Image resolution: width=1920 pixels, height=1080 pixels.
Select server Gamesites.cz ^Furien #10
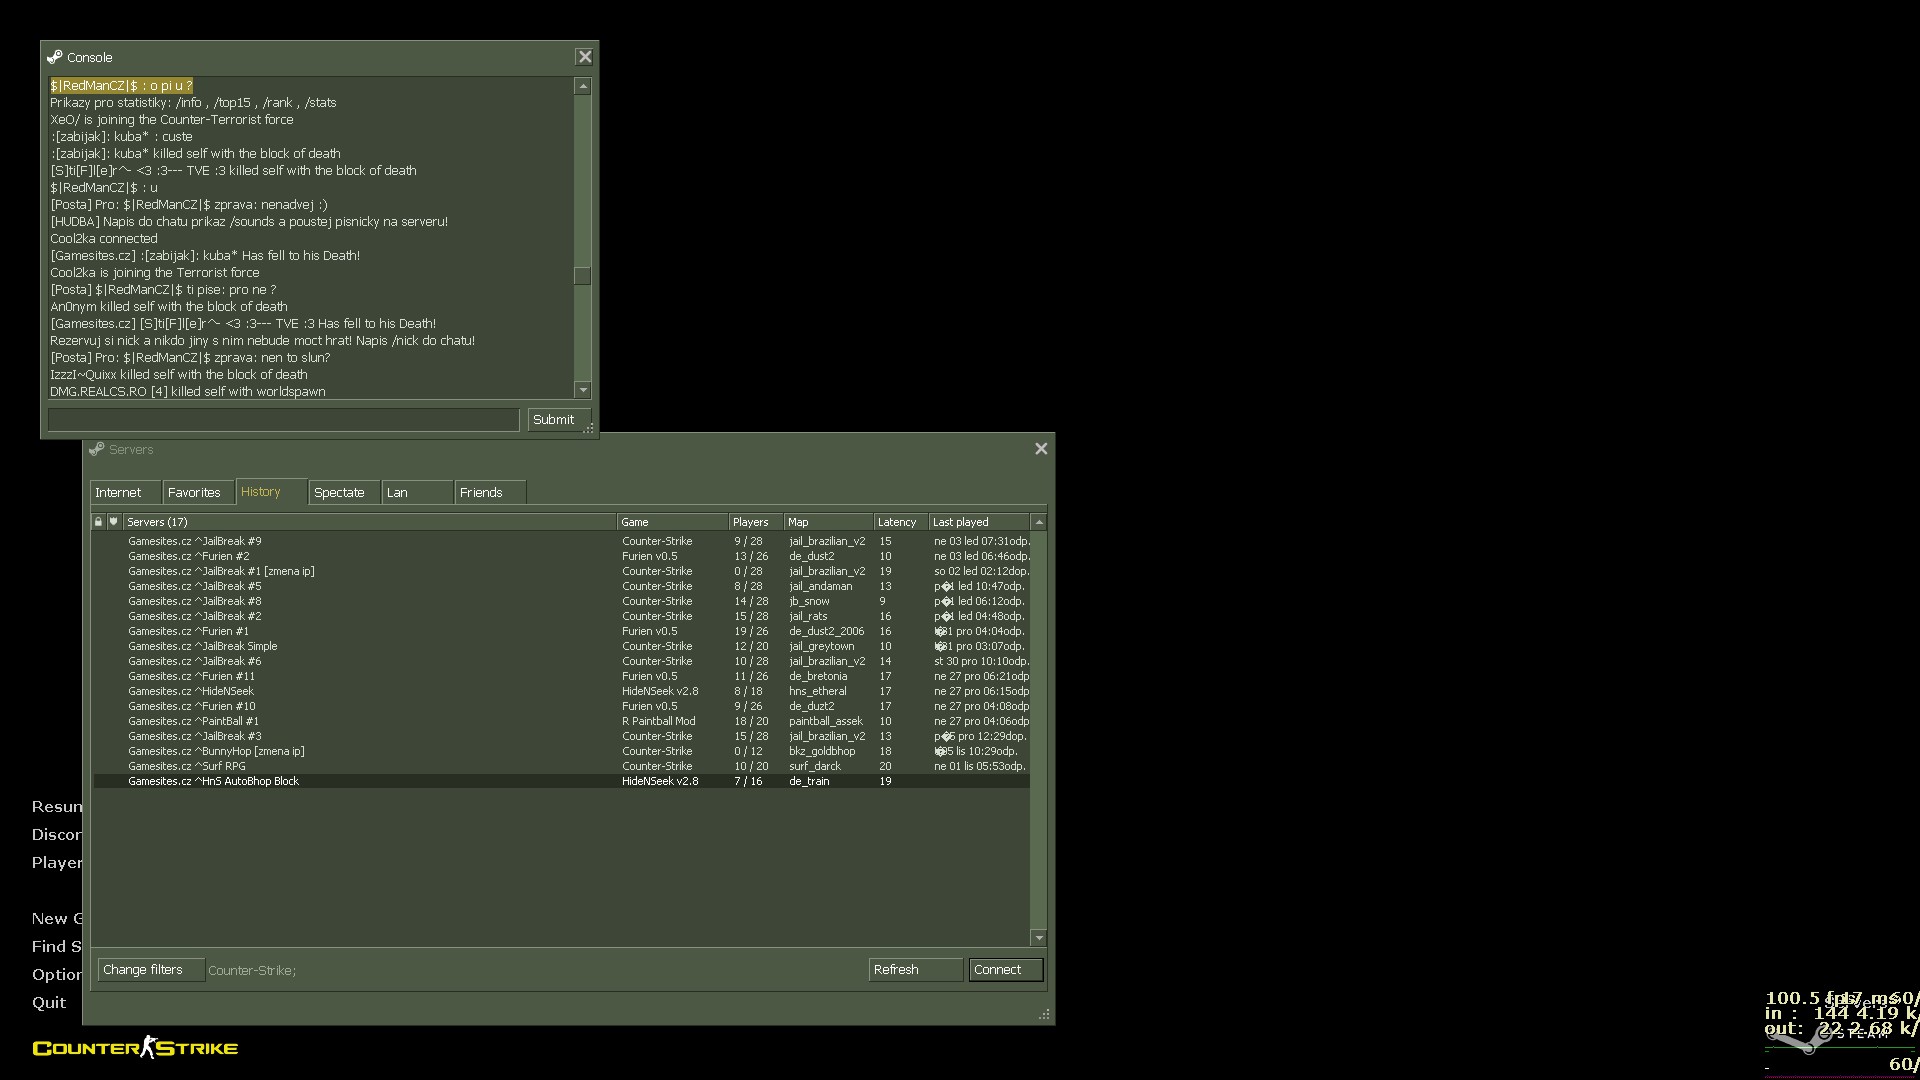561,706
